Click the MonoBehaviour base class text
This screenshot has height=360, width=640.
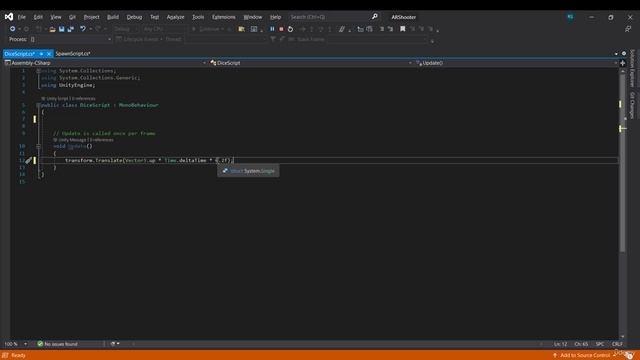point(138,105)
